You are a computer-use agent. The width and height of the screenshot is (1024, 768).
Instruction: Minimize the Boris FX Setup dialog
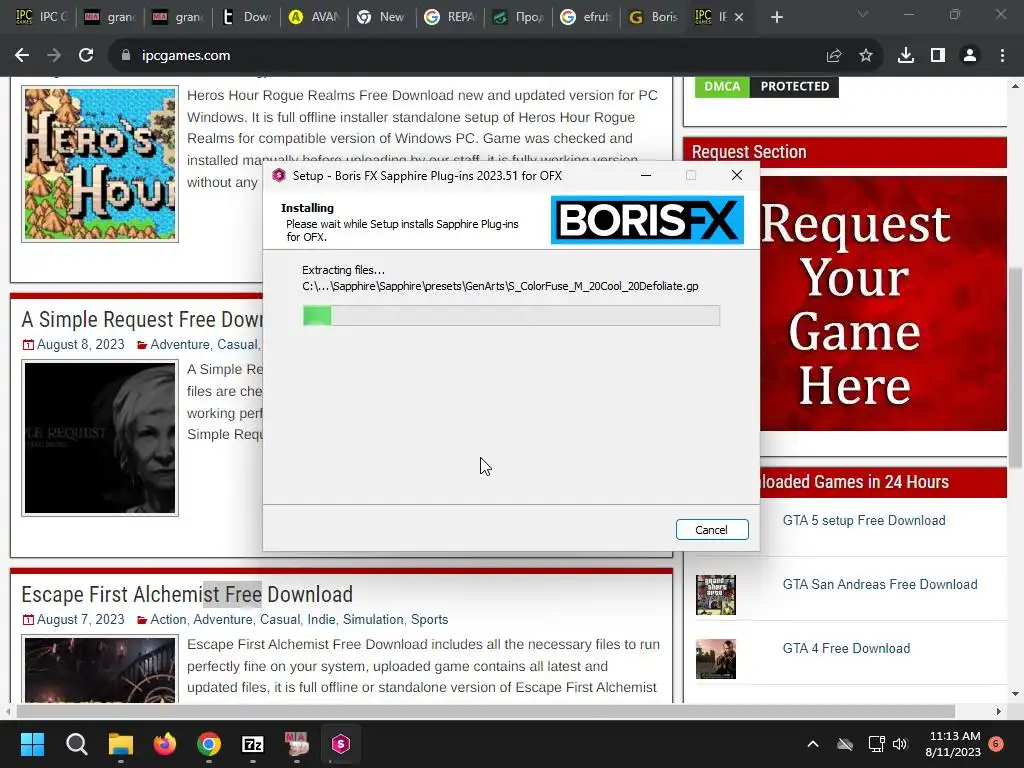646,176
